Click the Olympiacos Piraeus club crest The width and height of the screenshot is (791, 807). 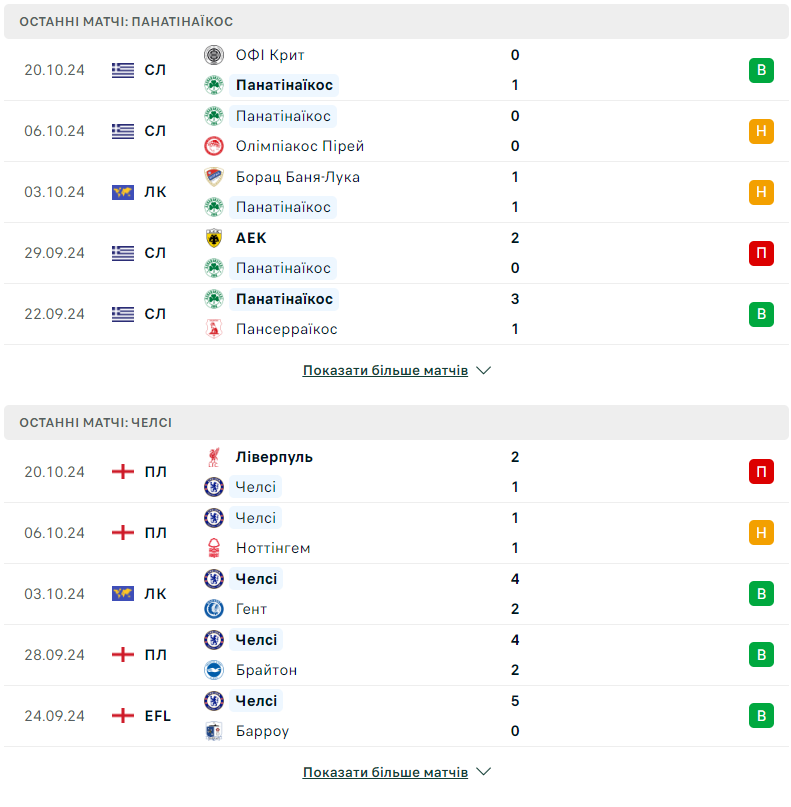click(213, 146)
